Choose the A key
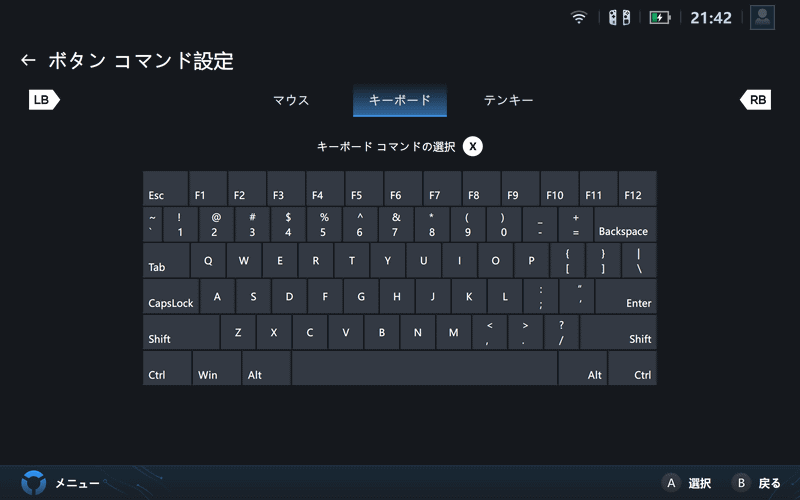Image resolution: width=800 pixels, height=500 pixels. pyautogui.click(x=217, y=296)
